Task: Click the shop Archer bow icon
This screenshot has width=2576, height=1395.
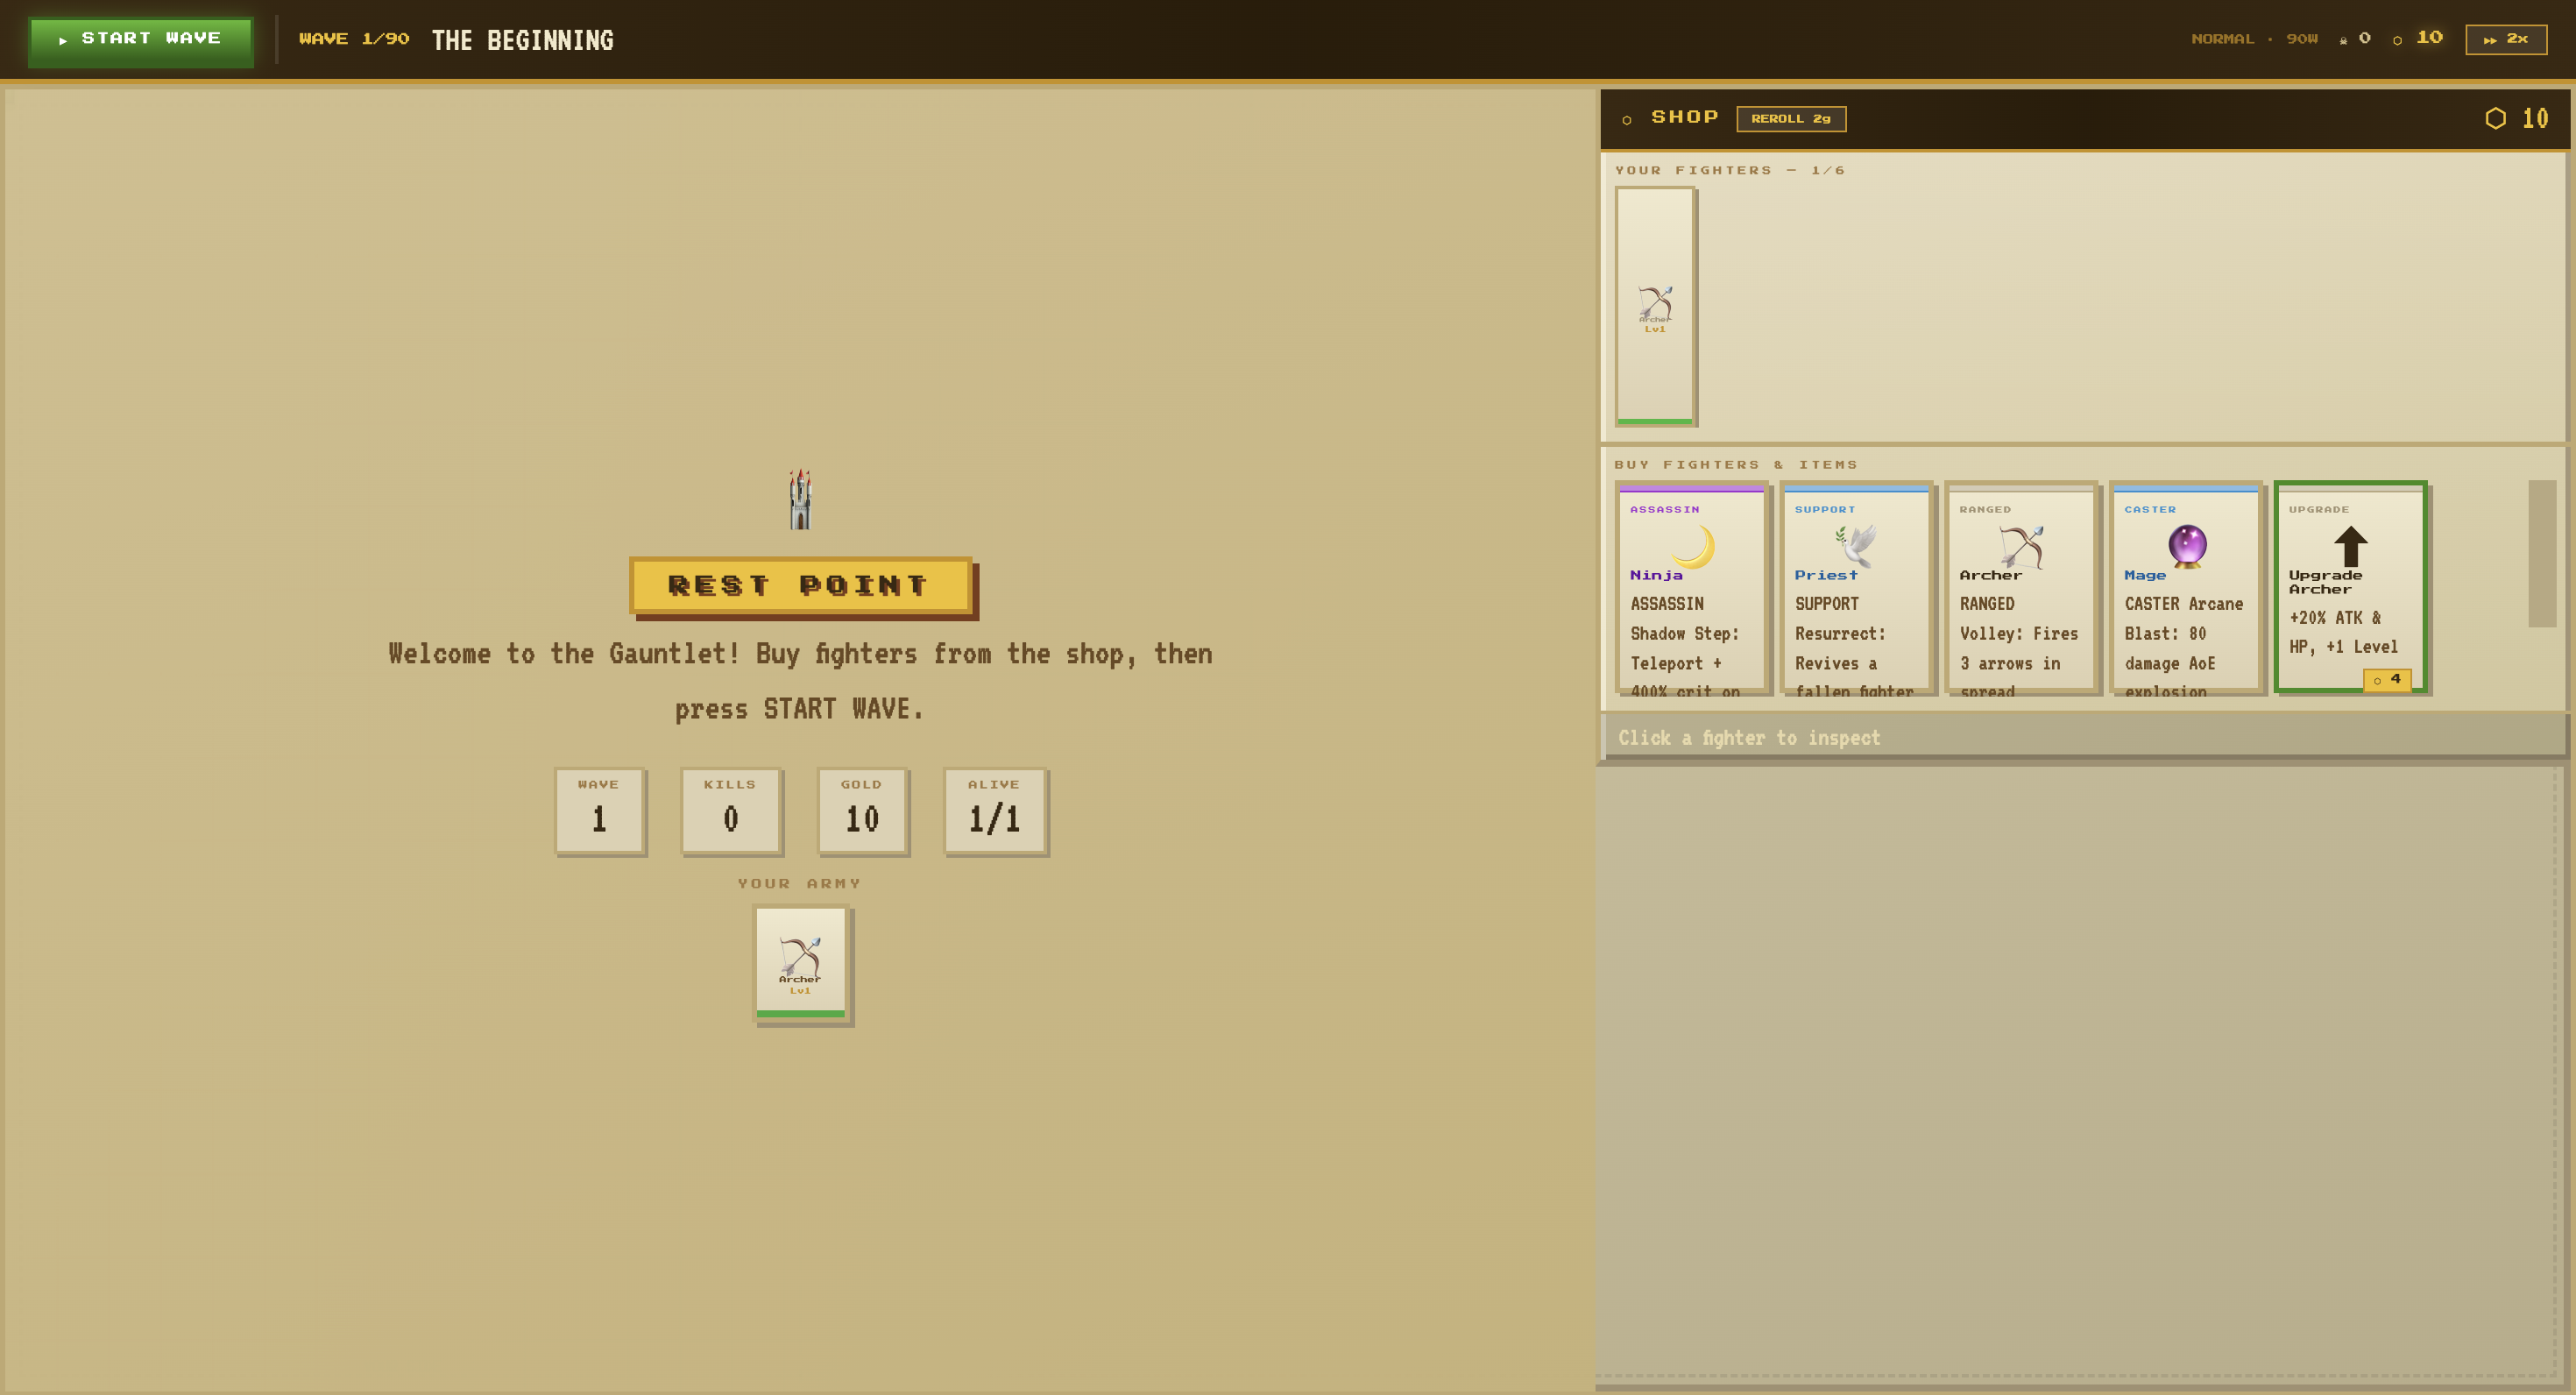Action: (x=2021, y=546)
